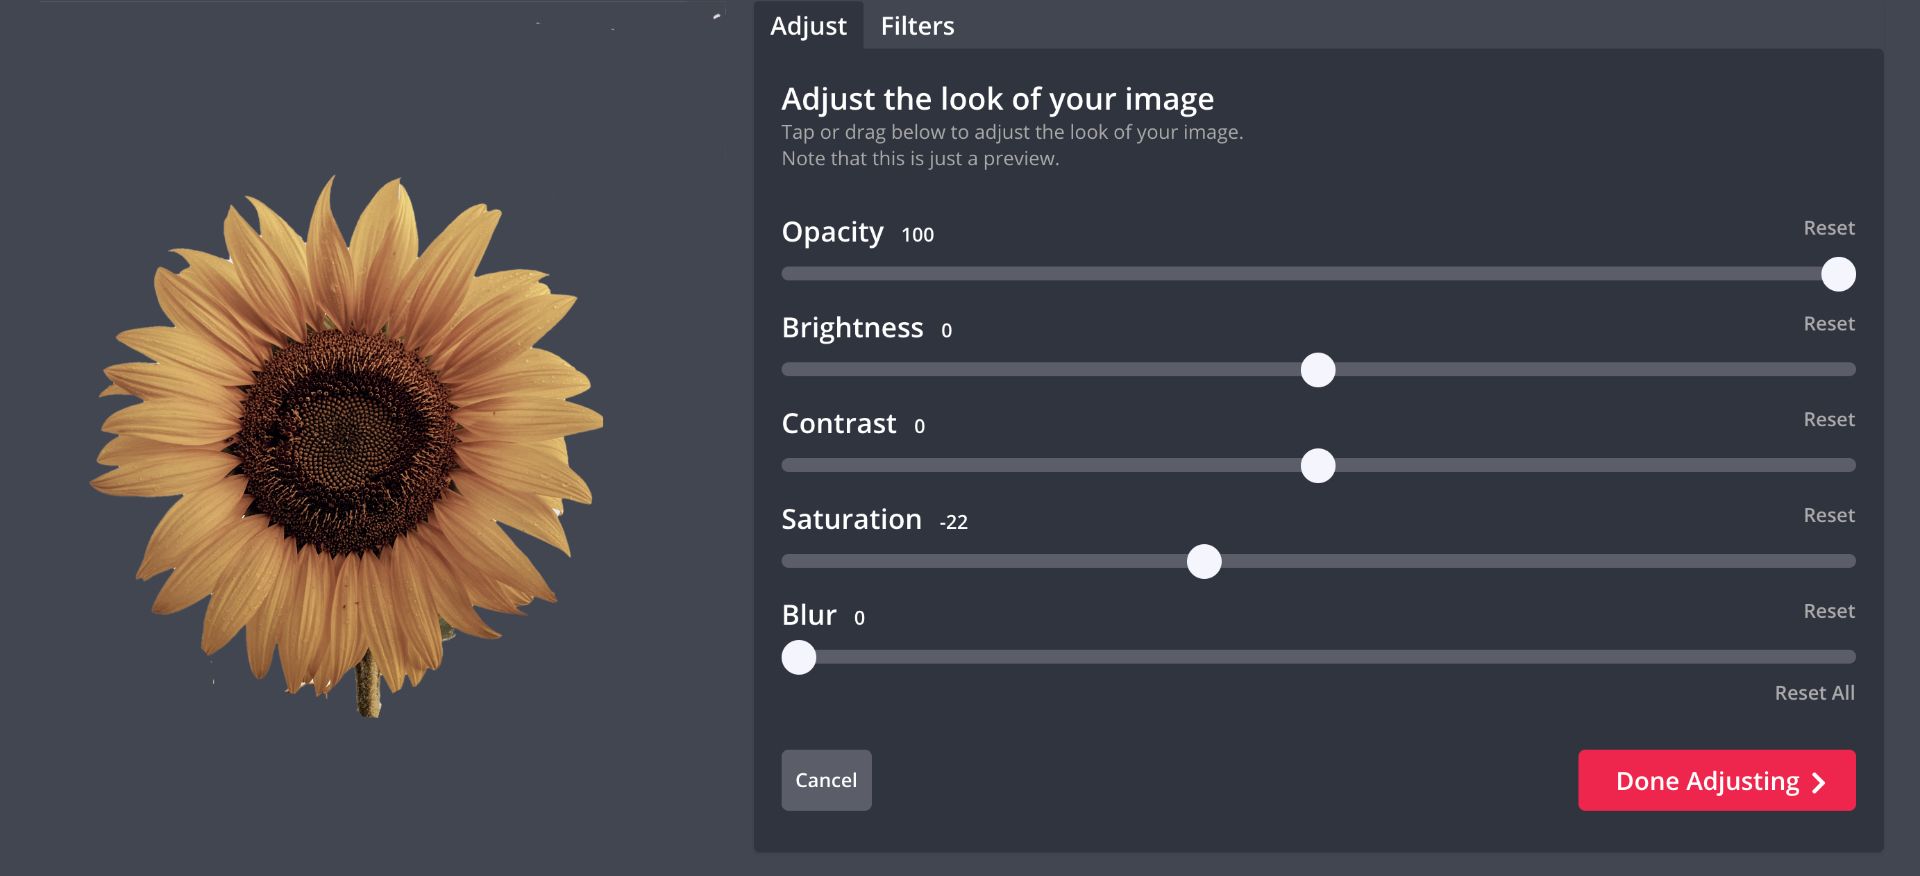The image size is (1920, 876).
Task: Click the Contrast slider handle
Action: point(1318,466)
